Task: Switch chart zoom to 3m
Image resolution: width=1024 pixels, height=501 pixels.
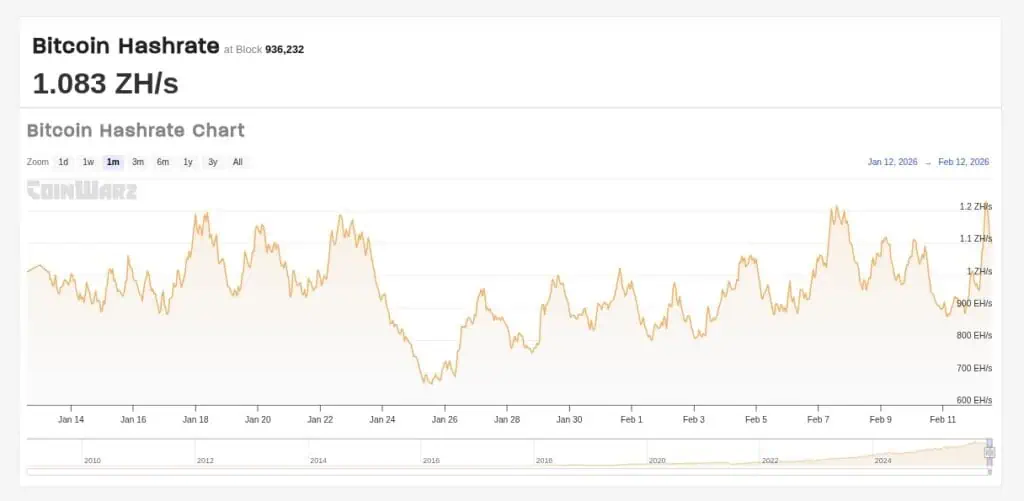Action: (138, 162)
